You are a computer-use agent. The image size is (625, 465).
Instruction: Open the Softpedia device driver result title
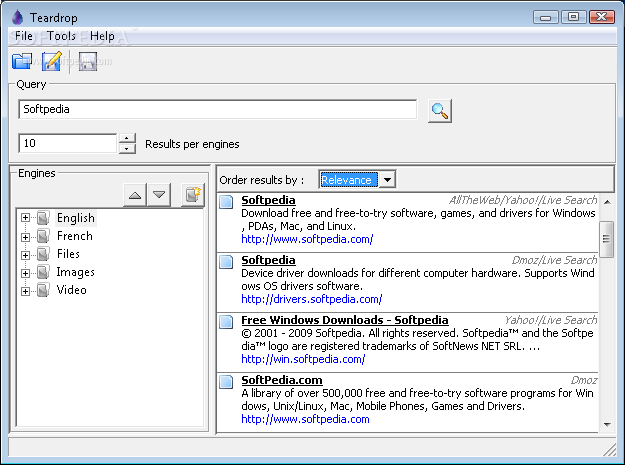tap(268, 260)
